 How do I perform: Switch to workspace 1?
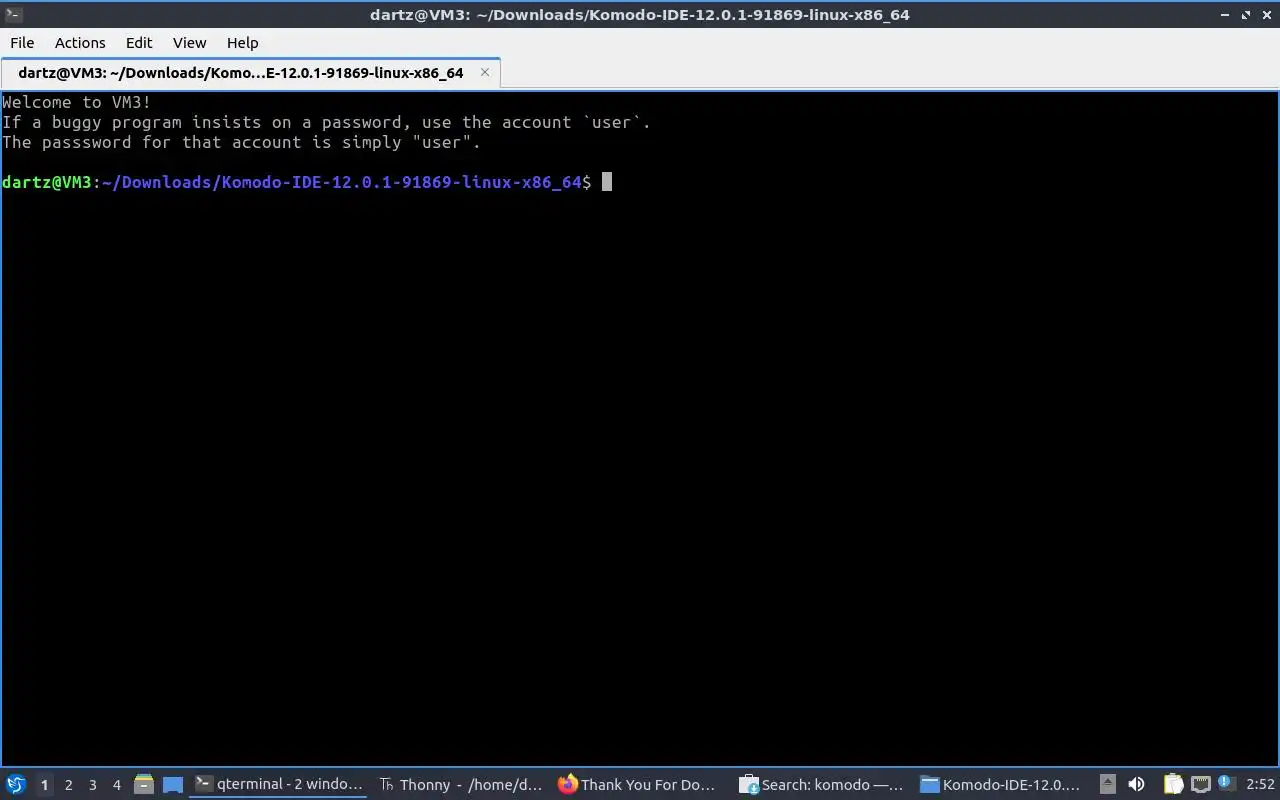(44, 785)
